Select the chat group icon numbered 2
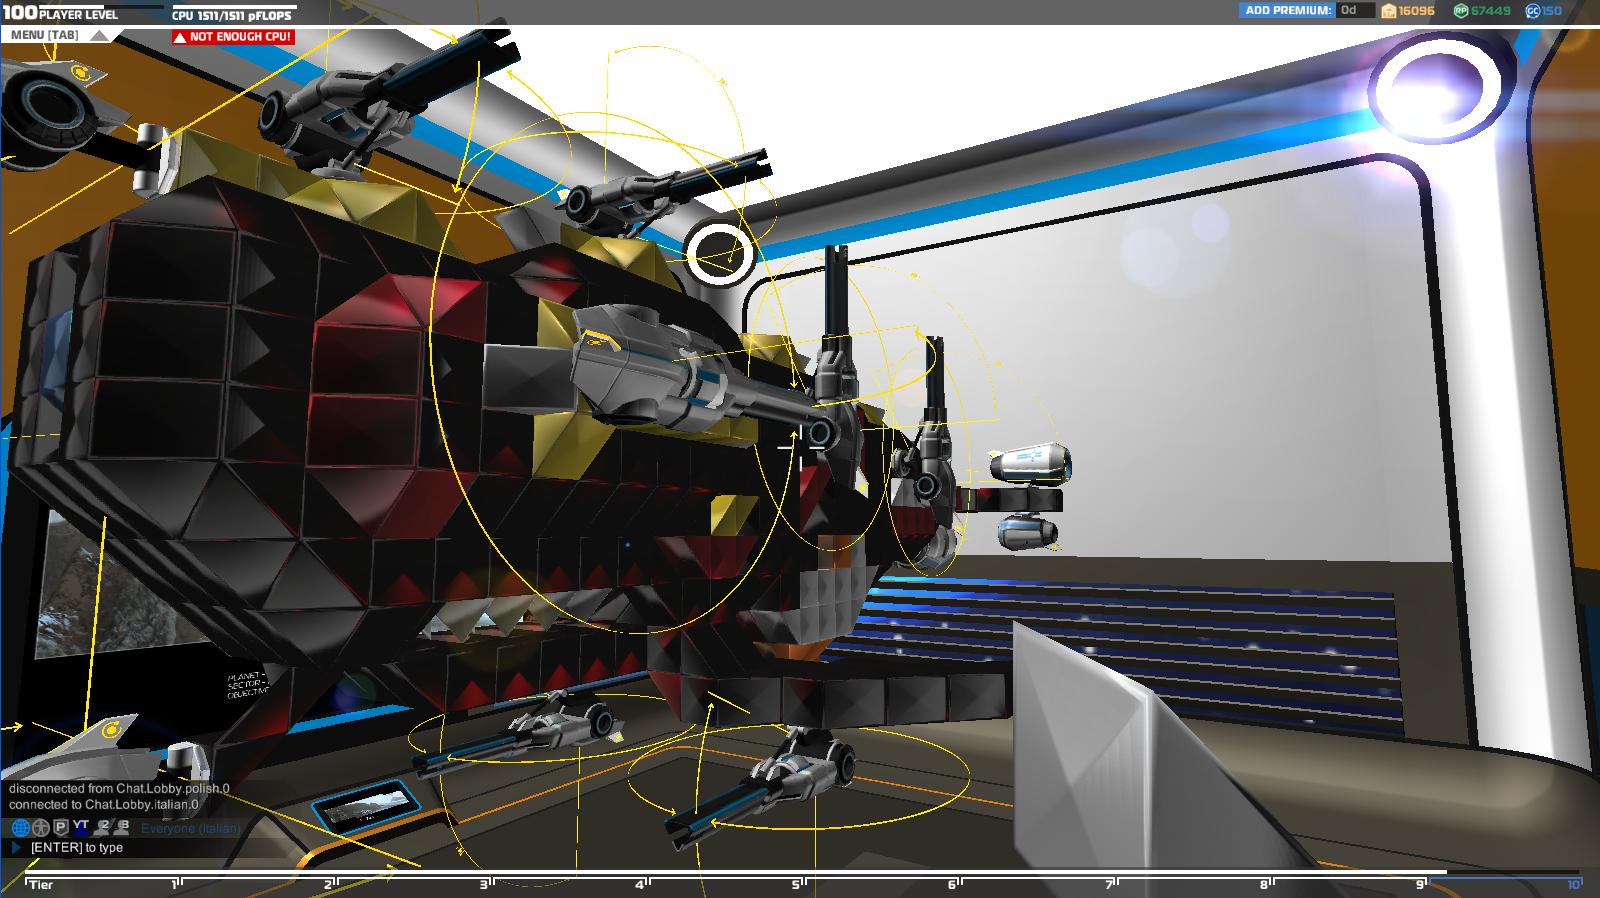 pos(102,827)
